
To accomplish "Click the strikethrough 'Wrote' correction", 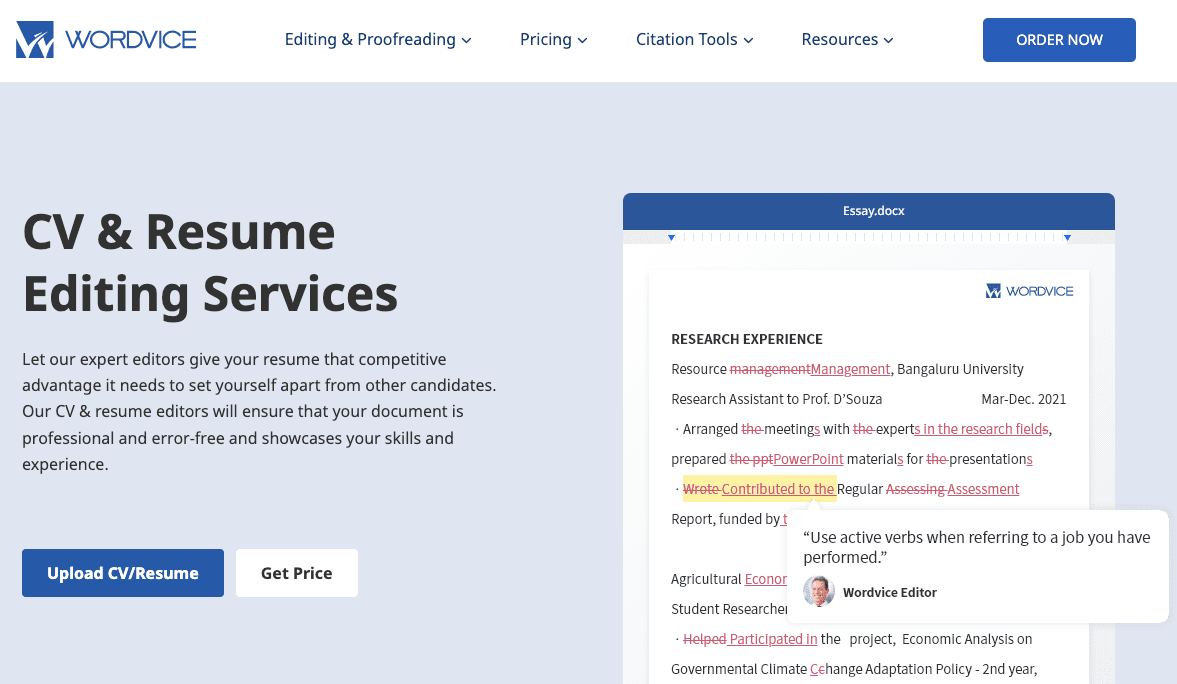I will point(699,488).
